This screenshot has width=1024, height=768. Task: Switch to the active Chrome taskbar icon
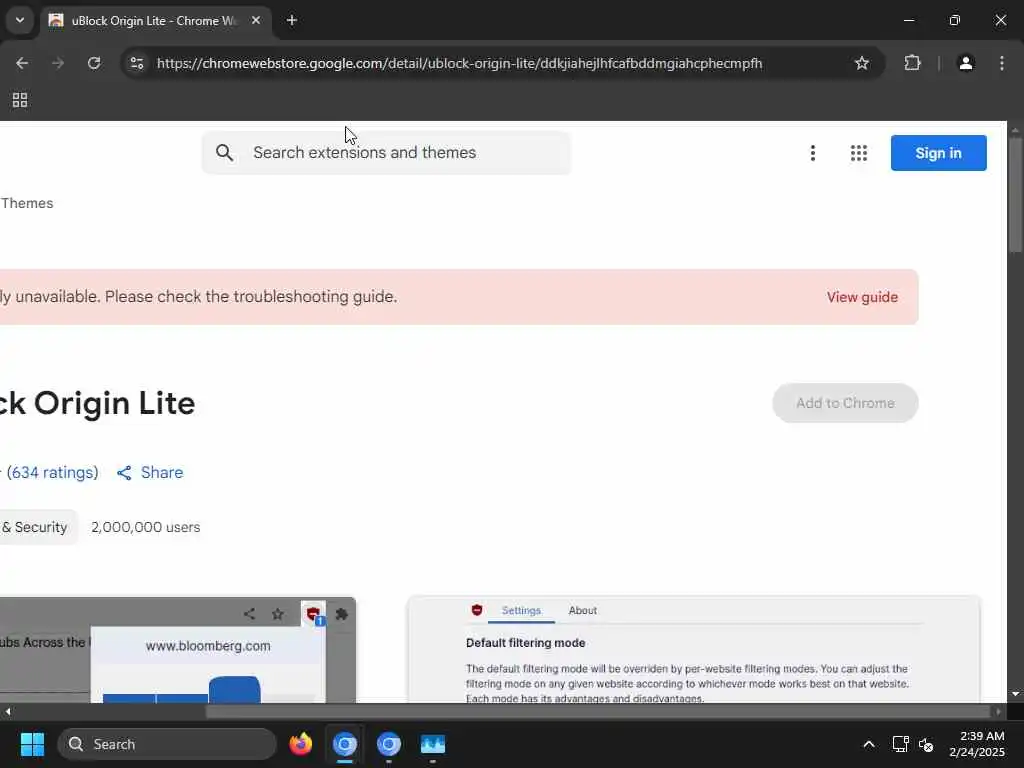[x=345, y=744]
